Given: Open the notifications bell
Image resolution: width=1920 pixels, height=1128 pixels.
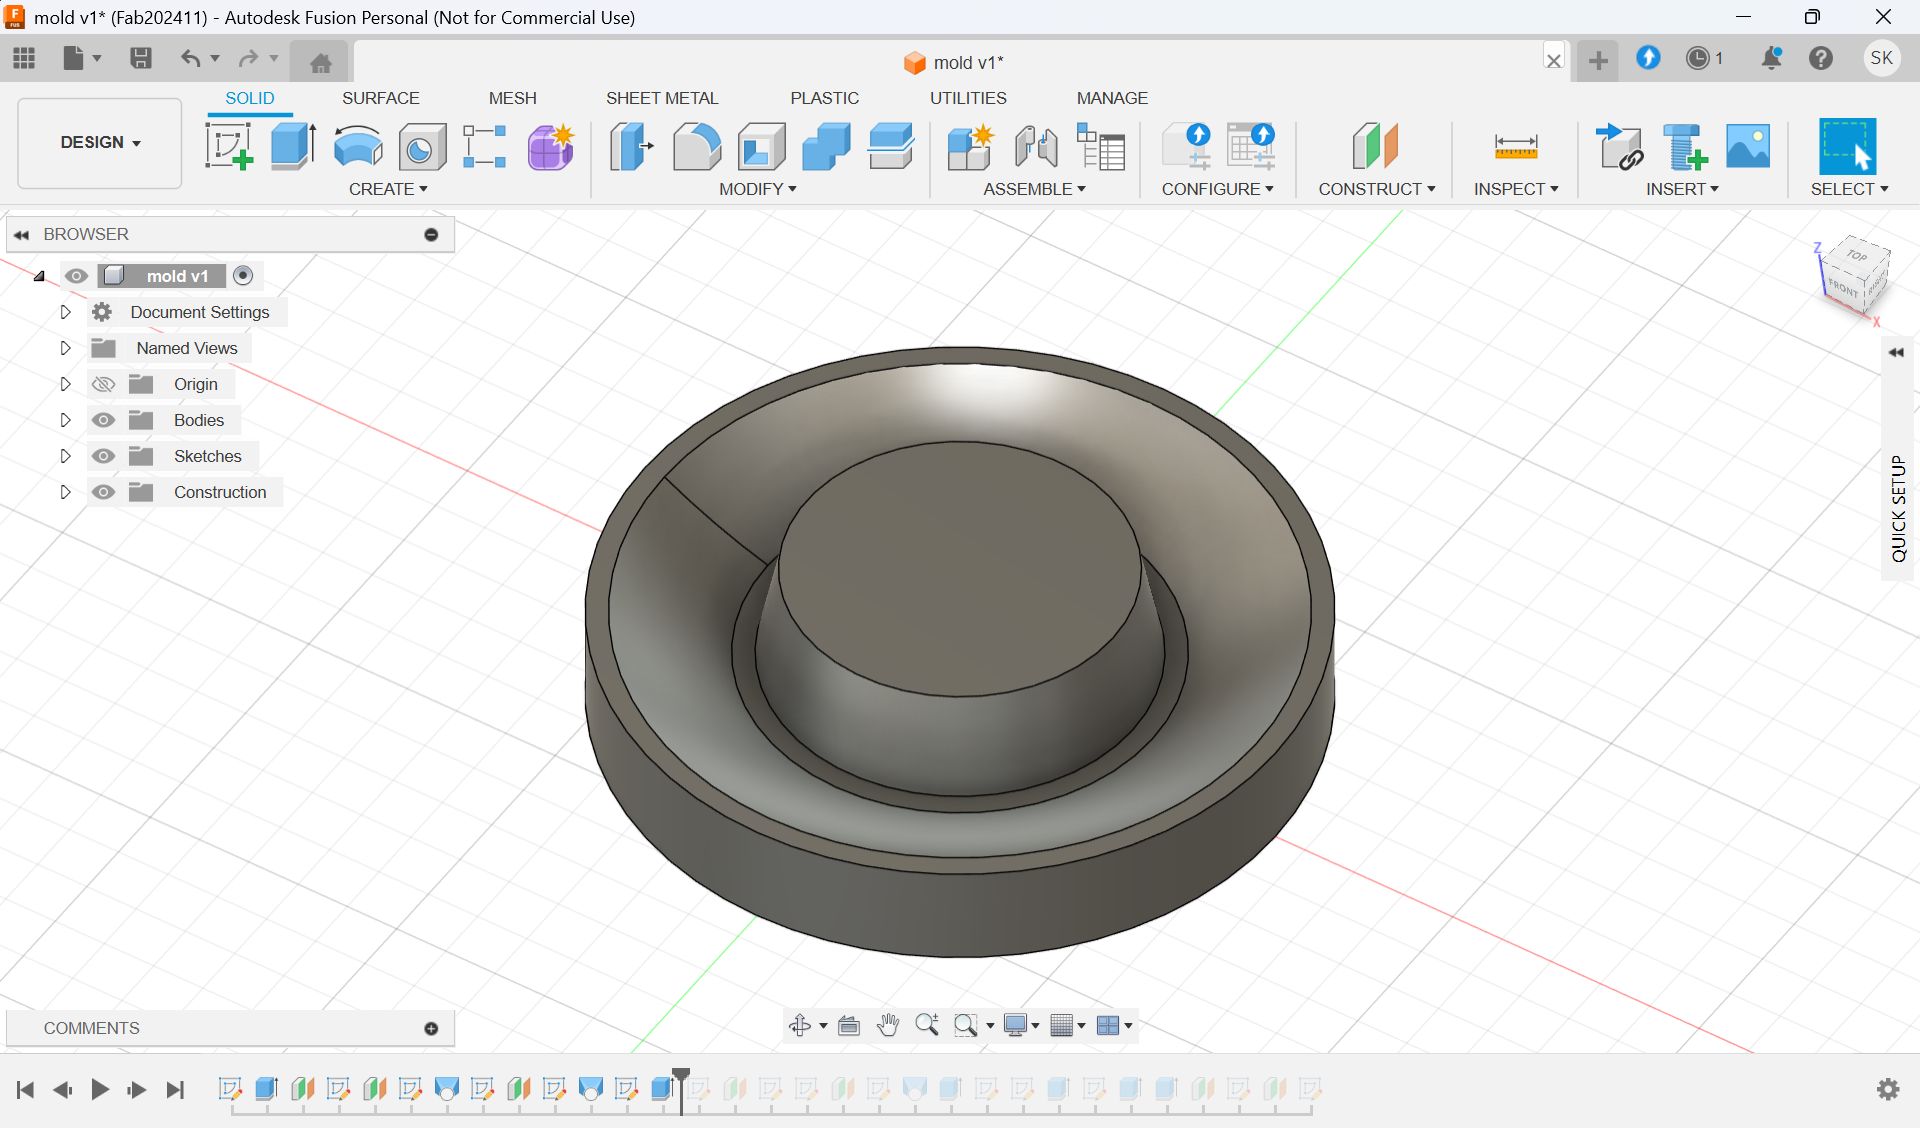Looking at the screenshot, I should point(1771,58).
